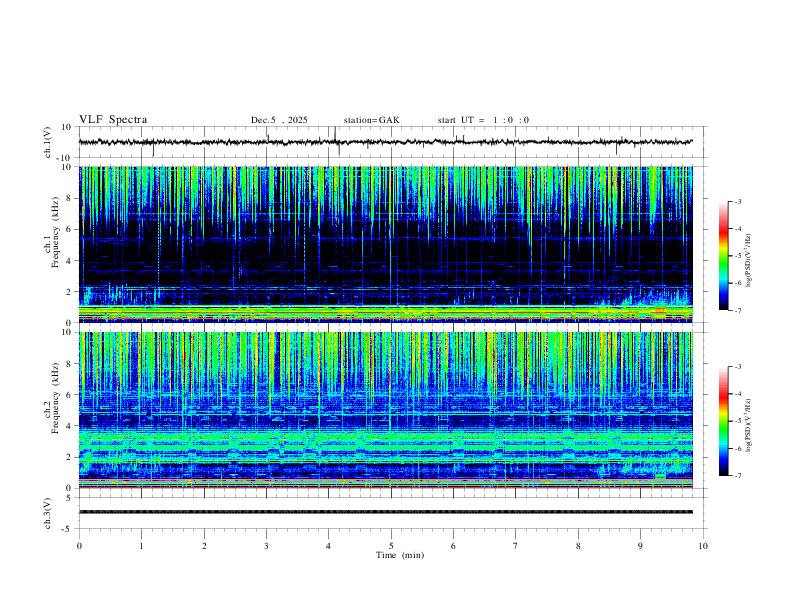Click the ch.1 voltage waveform trace

point(385,142)
